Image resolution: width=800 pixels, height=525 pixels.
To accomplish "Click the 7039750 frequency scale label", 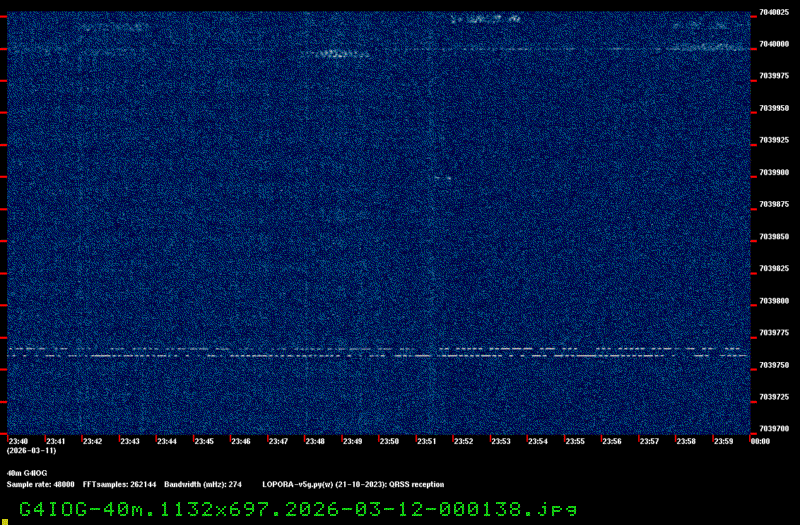I will (x=774, y=365).
